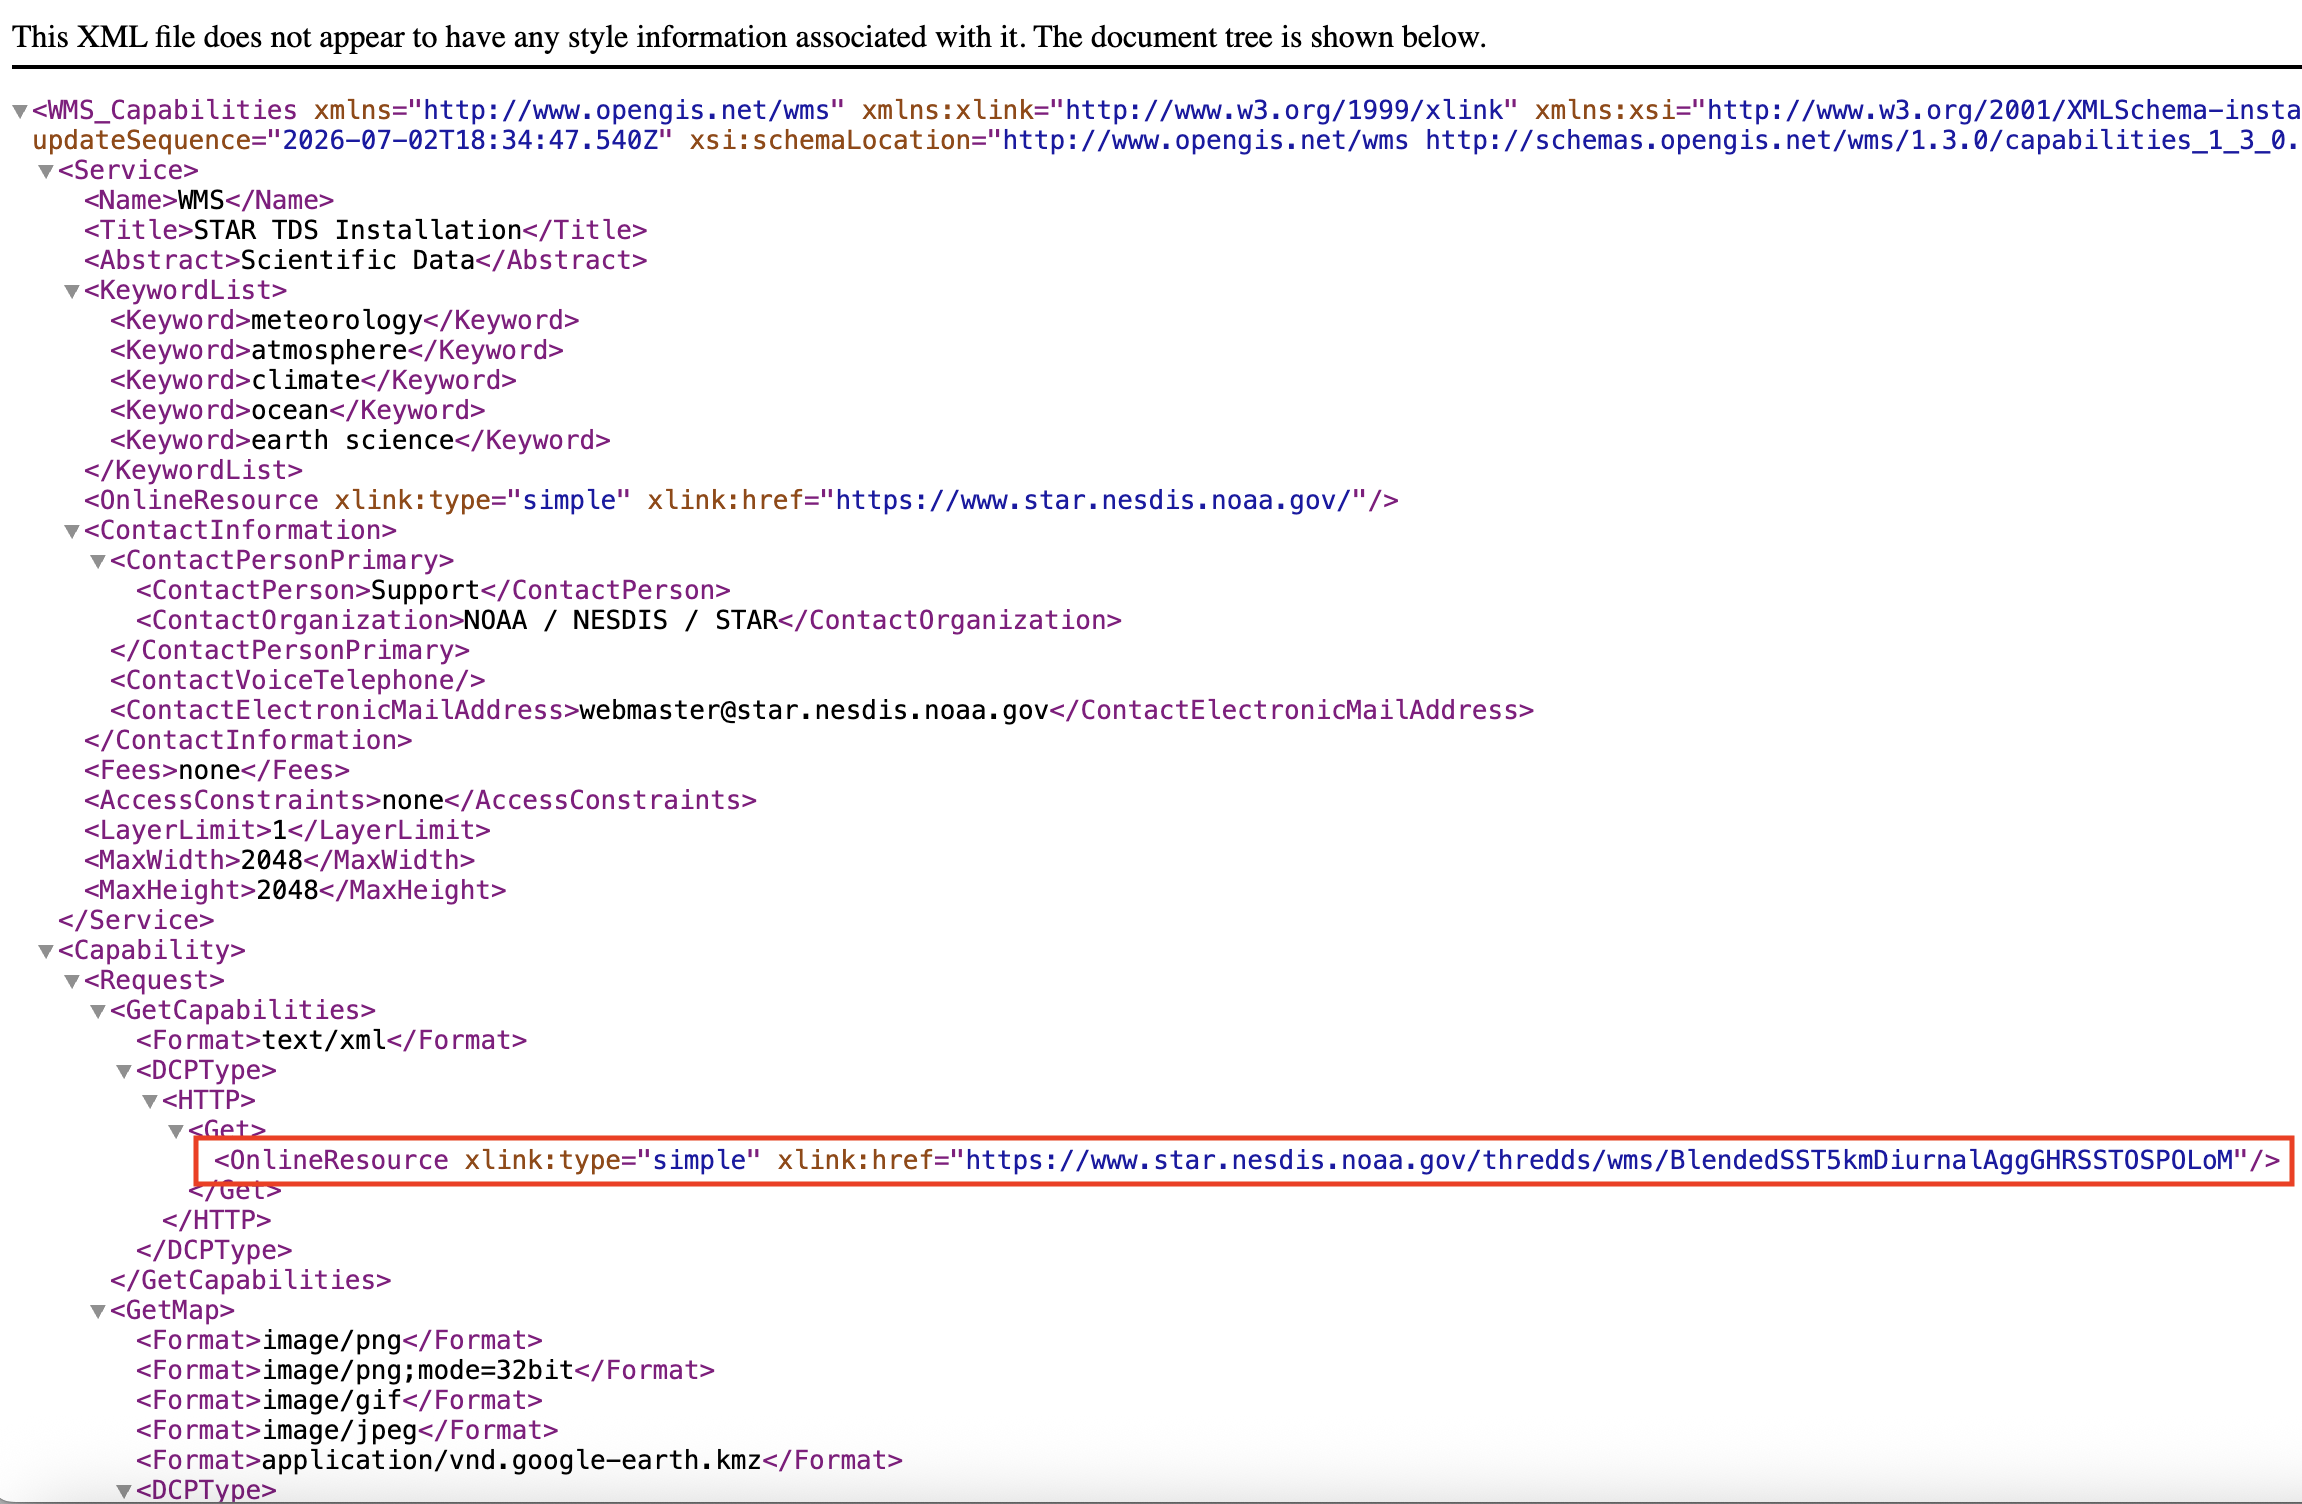
Task: Click the 'atmosphere' Keyword line
Action: pyautogui.click(x=337, y=350)
